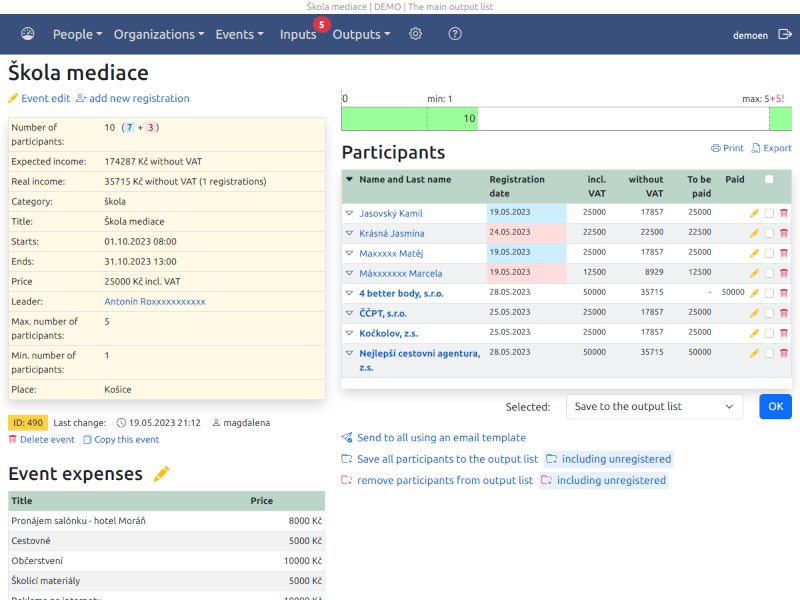
Task: Edit 4 better body registration with pencil icon
Action: coord(754,293)
